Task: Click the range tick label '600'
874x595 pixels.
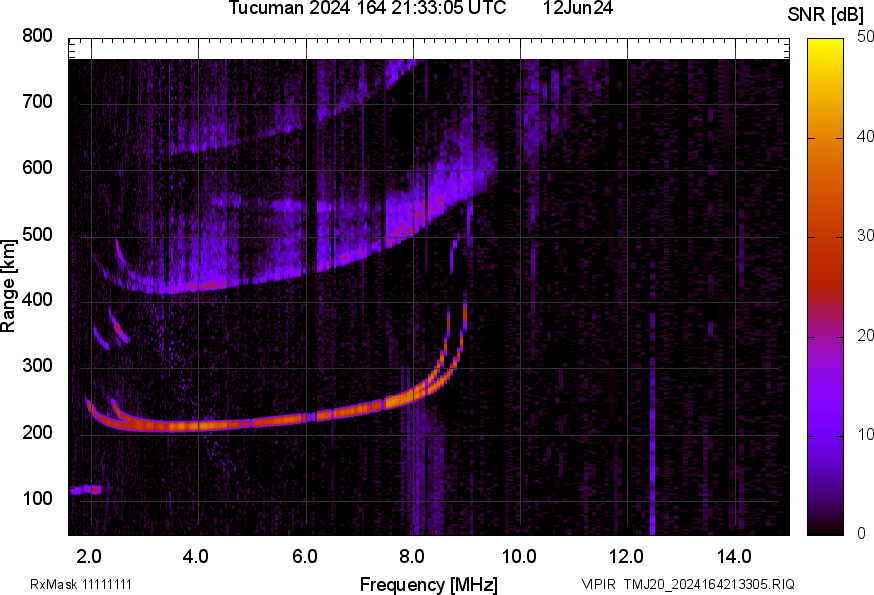Action: click(37, 168)
